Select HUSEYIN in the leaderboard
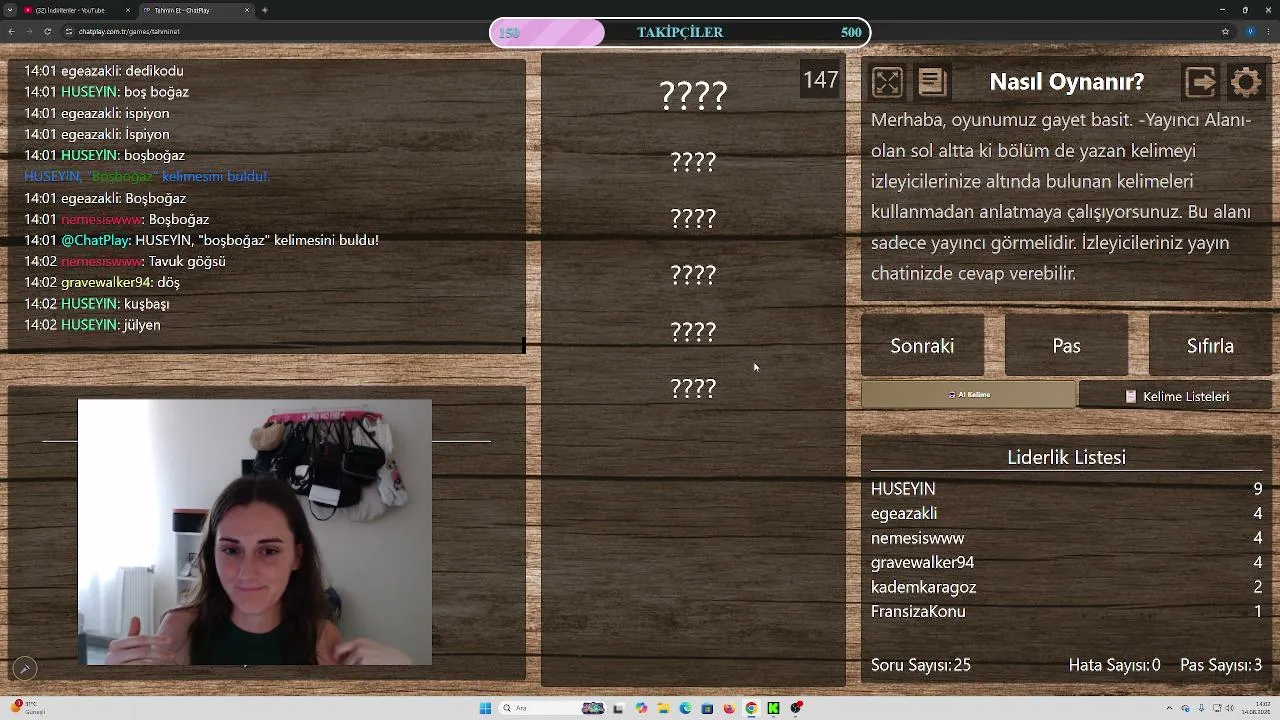The image size is (1280, 720). click(1066, 489)
